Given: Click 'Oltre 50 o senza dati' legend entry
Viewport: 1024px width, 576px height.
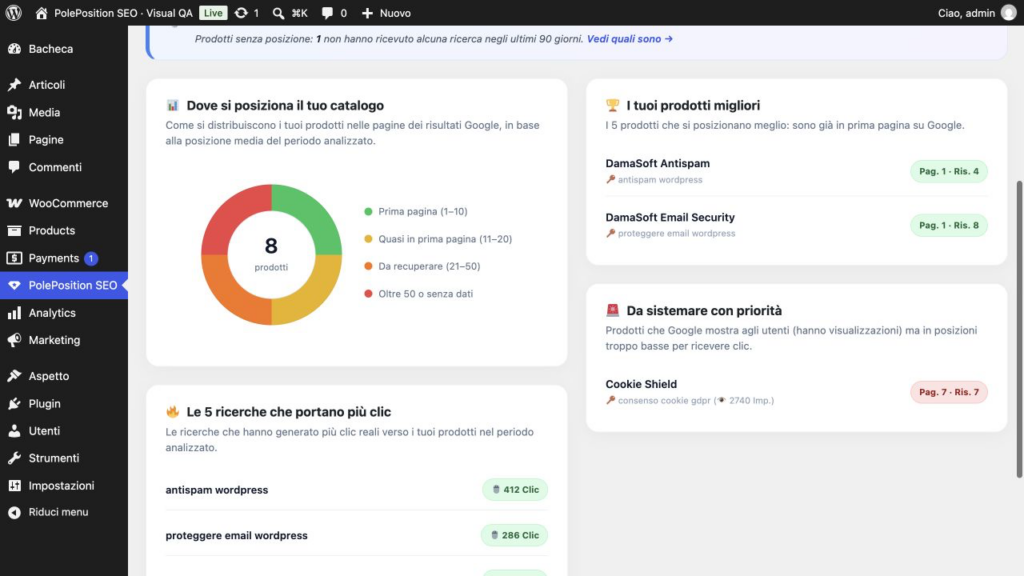Looking at the screenshot, I should pyautogui.click(x=418, y=294).
